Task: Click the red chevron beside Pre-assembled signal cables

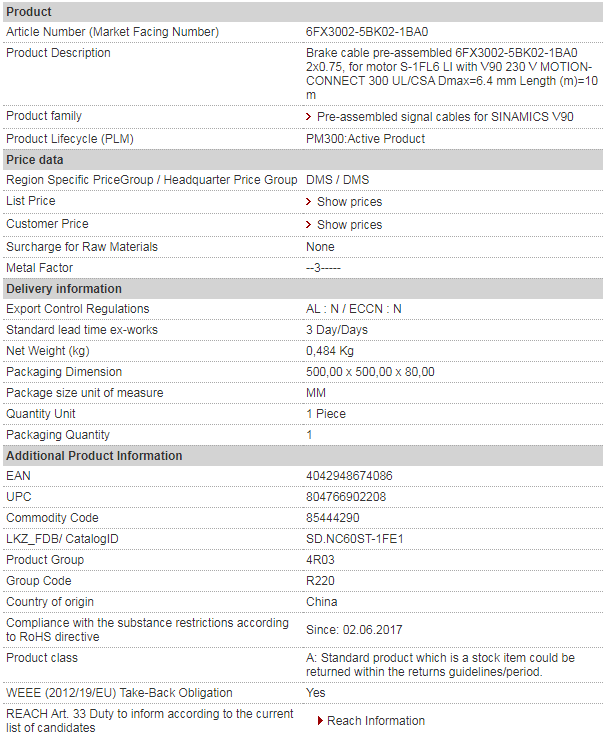Action: [308, 117]
